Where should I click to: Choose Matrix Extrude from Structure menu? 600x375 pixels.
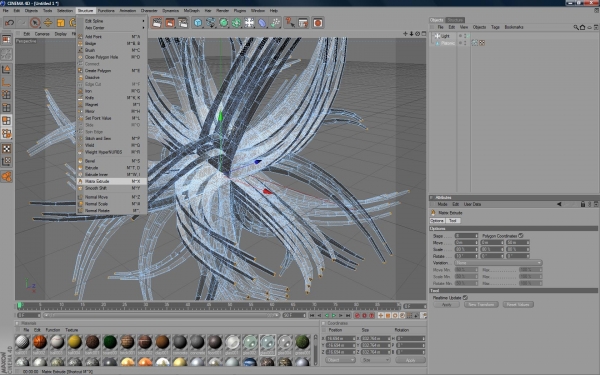[x=111, y=181]
